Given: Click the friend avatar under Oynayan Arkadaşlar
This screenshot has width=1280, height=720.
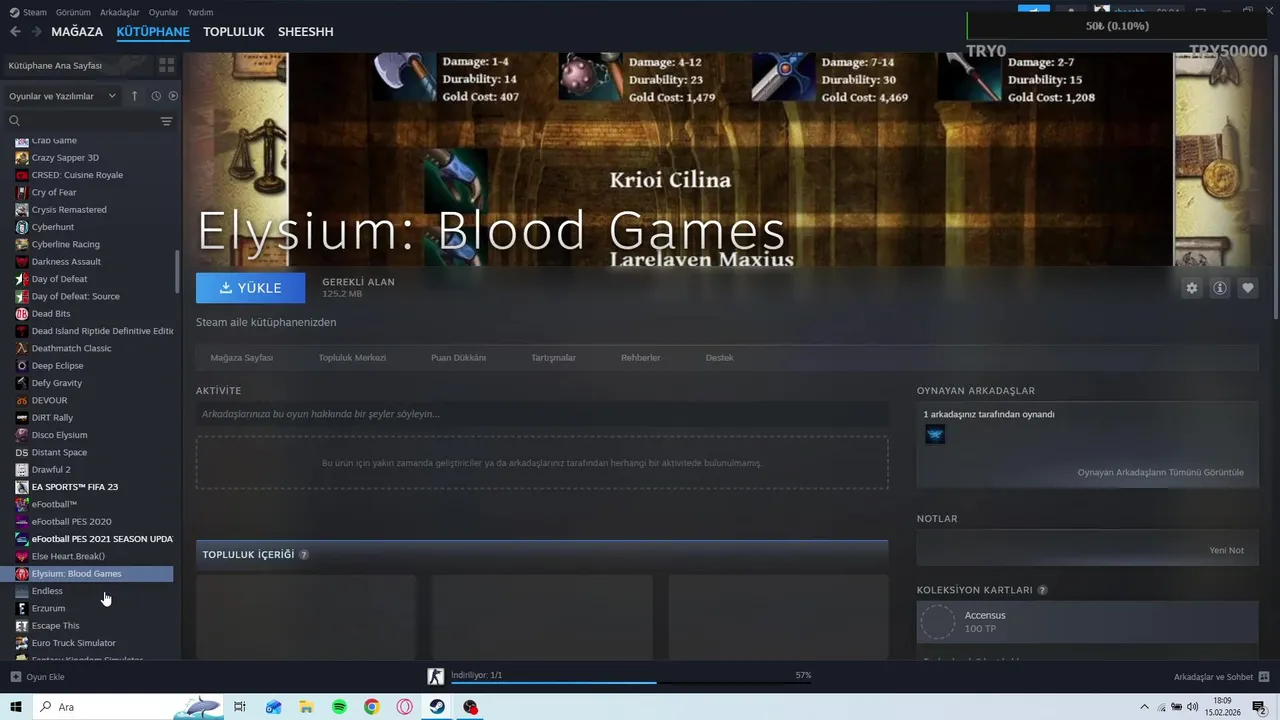Looking at the screenshot, I should [935, 434].
